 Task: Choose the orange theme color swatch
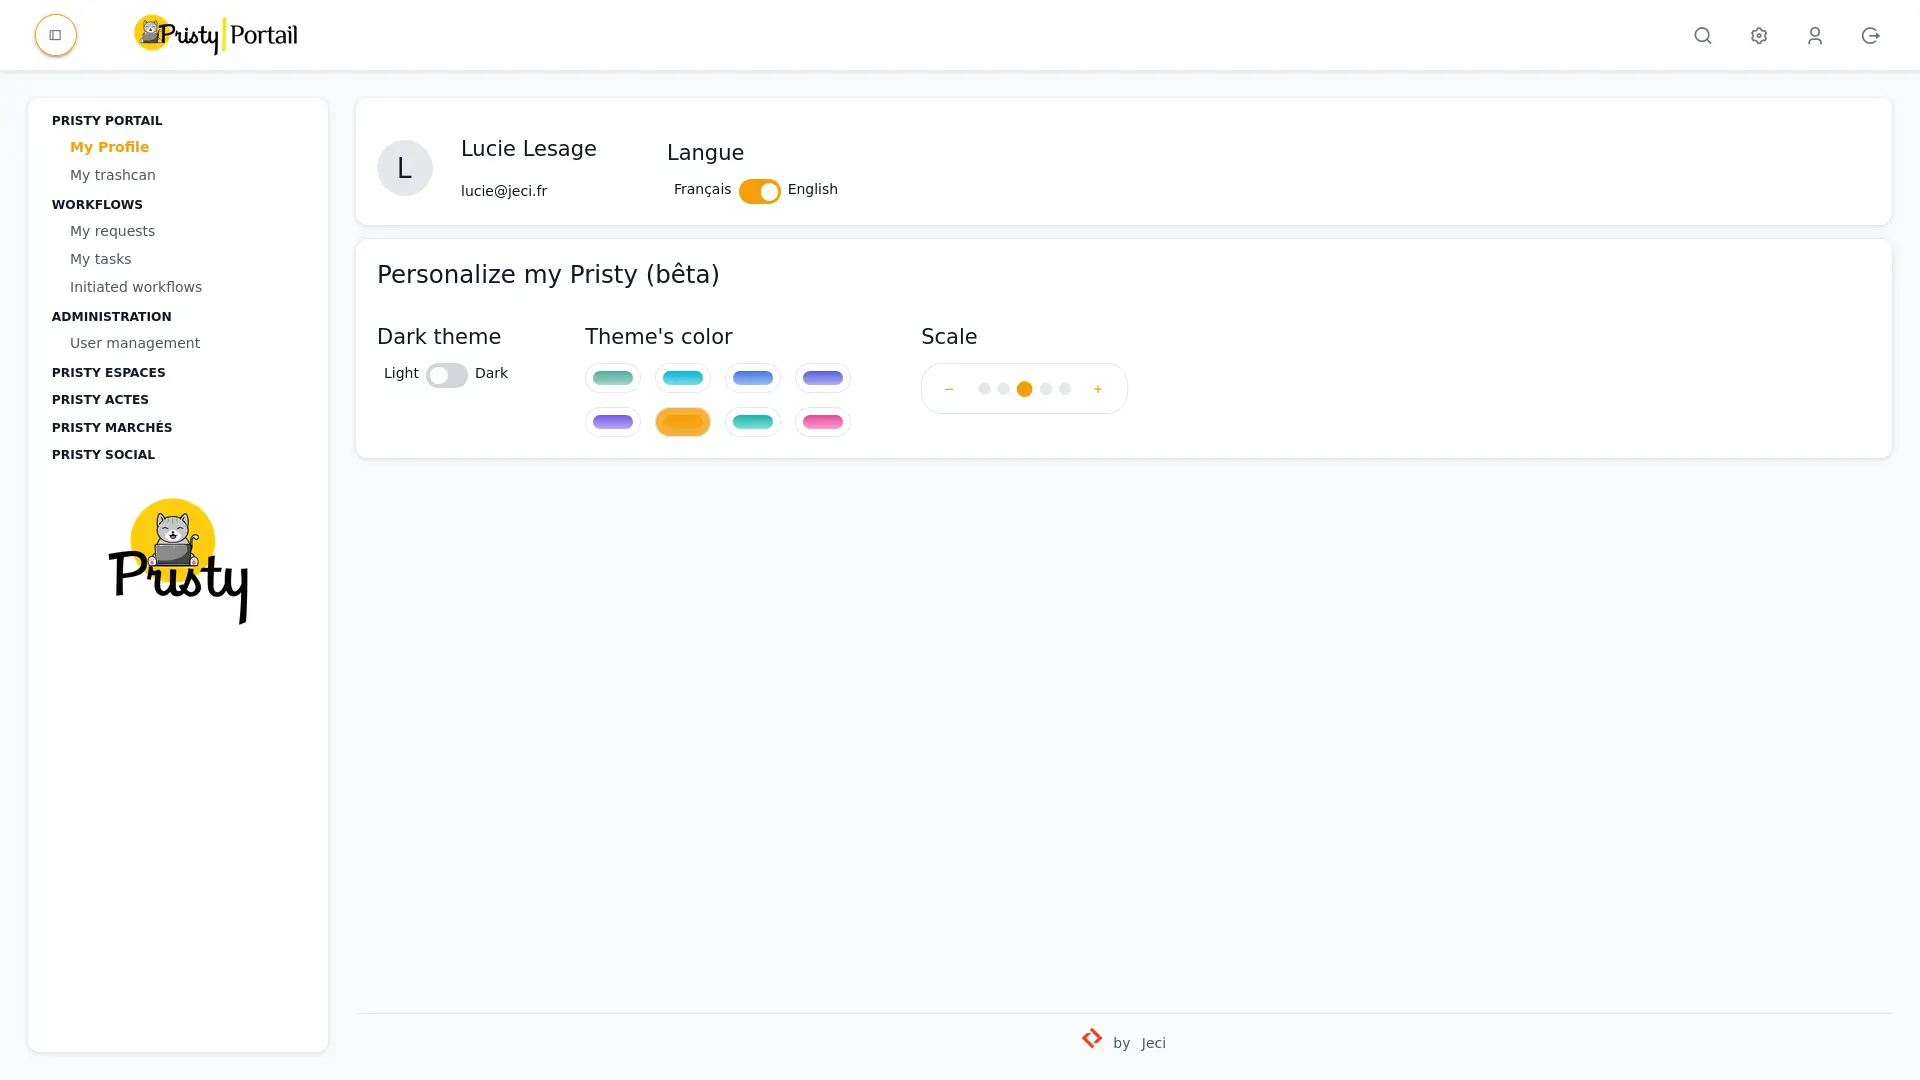[682, 422]
